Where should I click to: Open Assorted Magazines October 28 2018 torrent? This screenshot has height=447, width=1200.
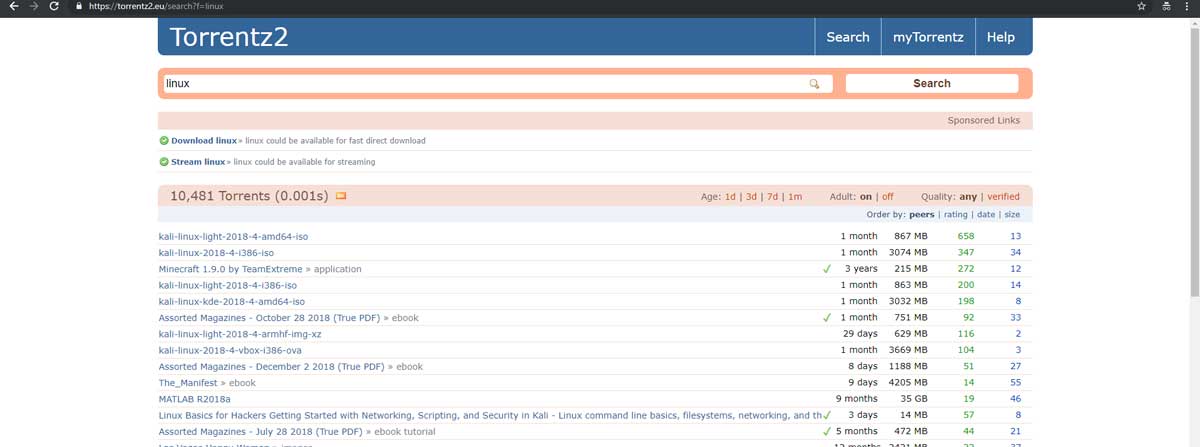(x=272, y=317)
